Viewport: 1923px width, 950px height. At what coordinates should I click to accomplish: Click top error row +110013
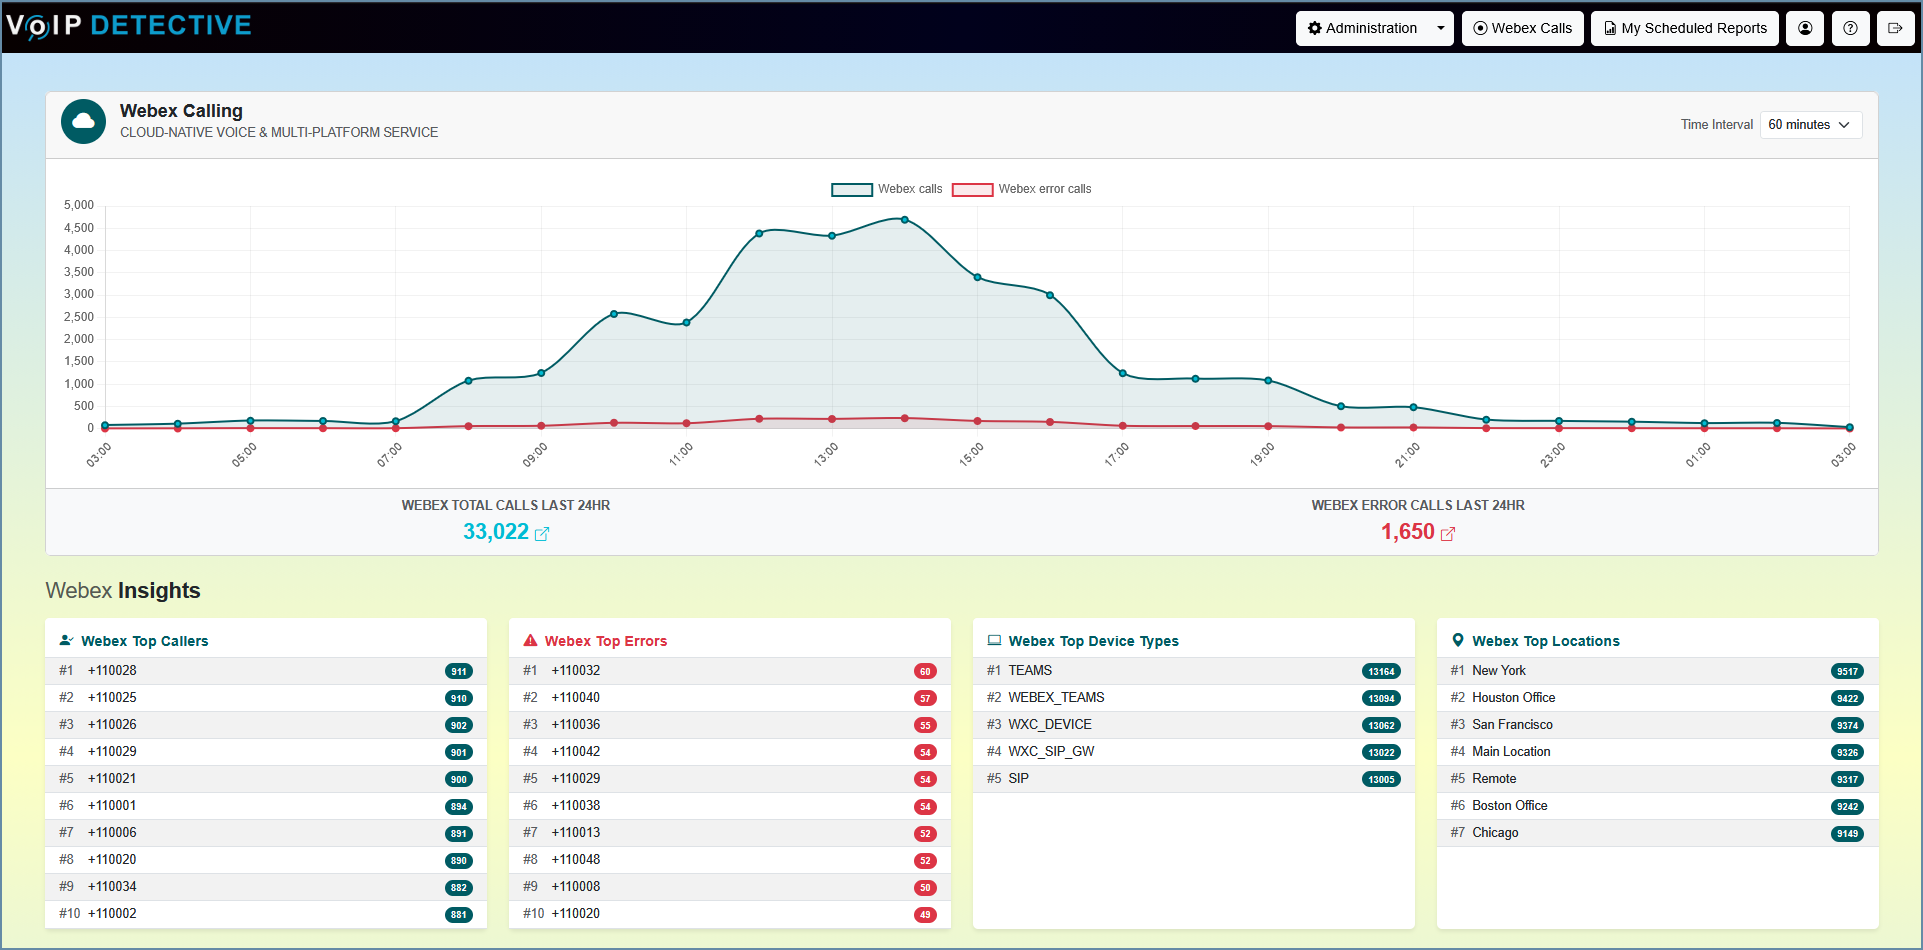pos(730,833)
